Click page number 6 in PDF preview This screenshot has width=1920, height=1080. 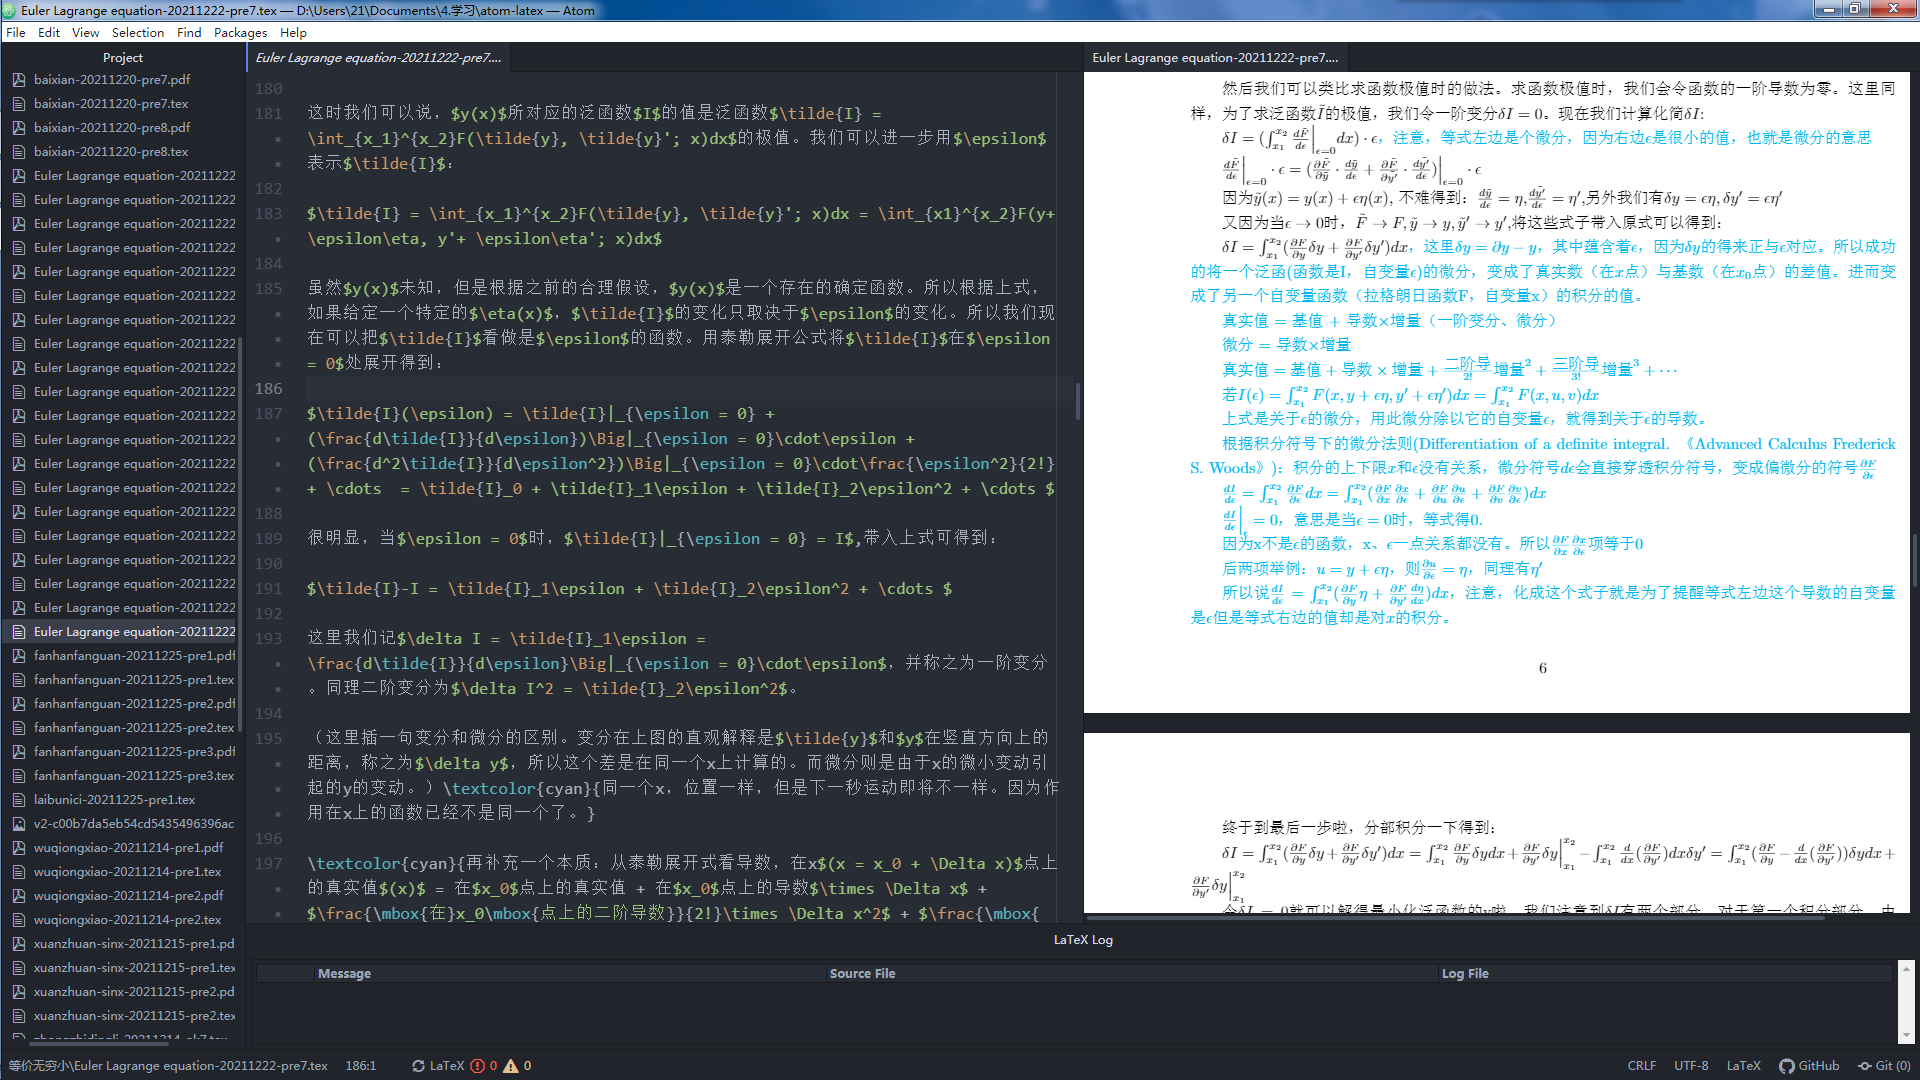(x=1542, y=668)
